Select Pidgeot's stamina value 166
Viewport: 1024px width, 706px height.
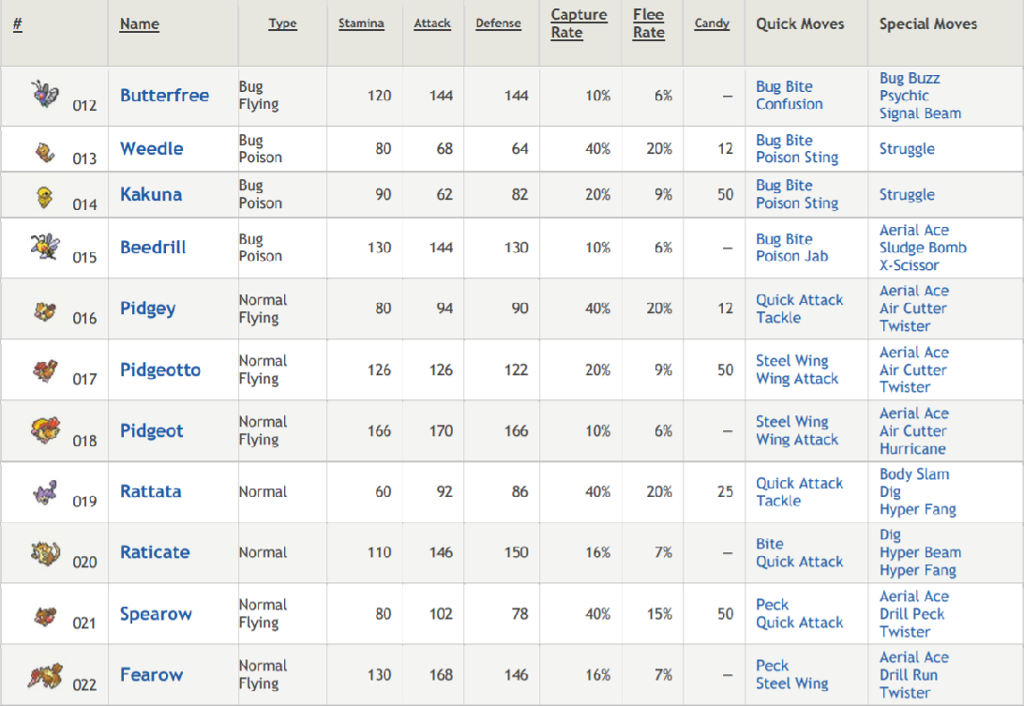pyautogui.click(x=379, y=431)
